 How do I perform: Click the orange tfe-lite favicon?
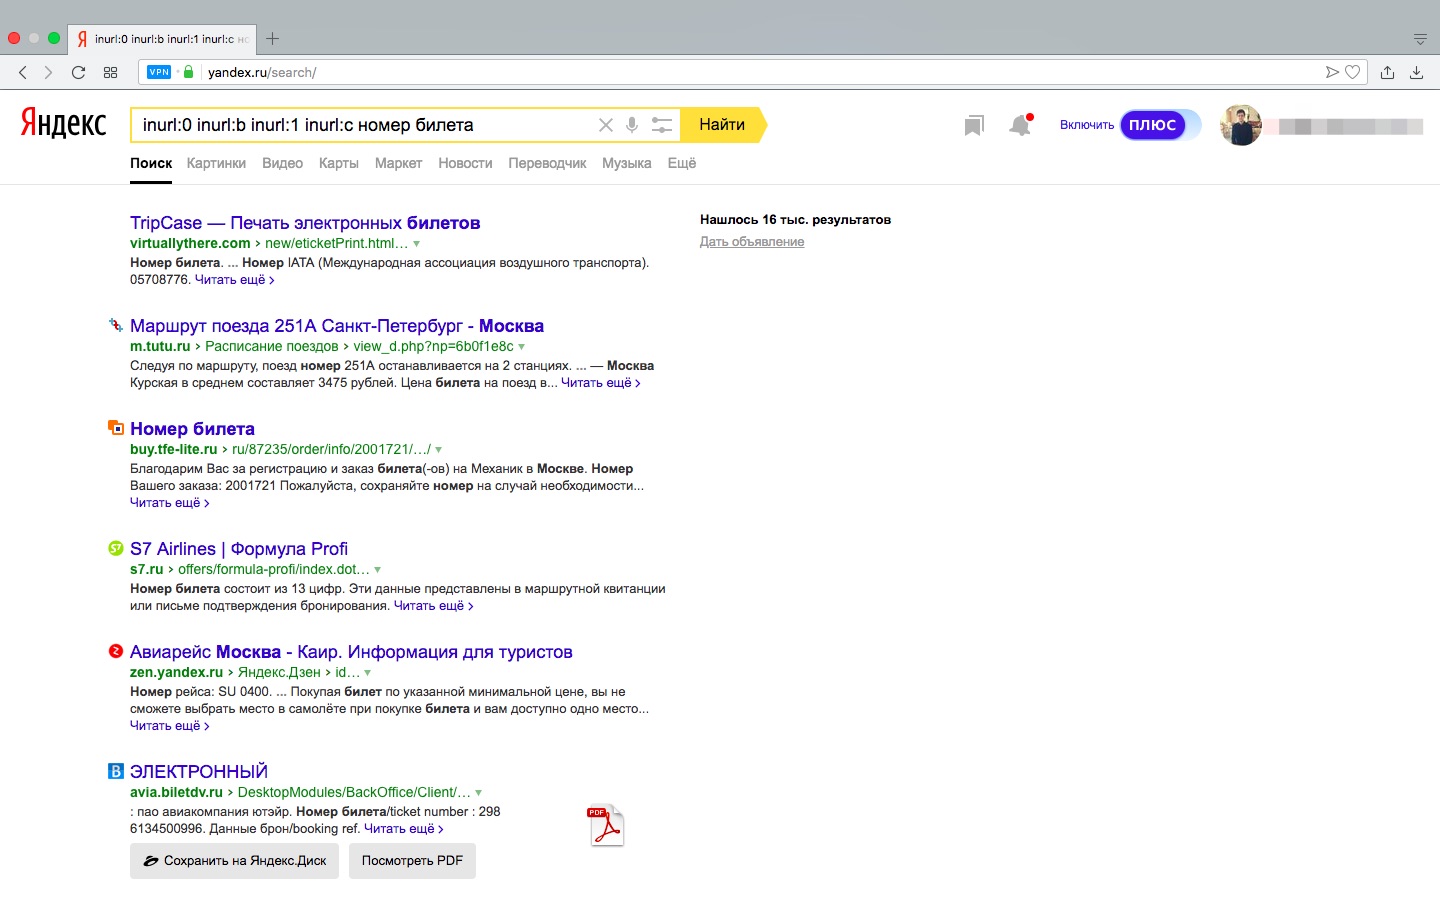click(x=115, y=428)
